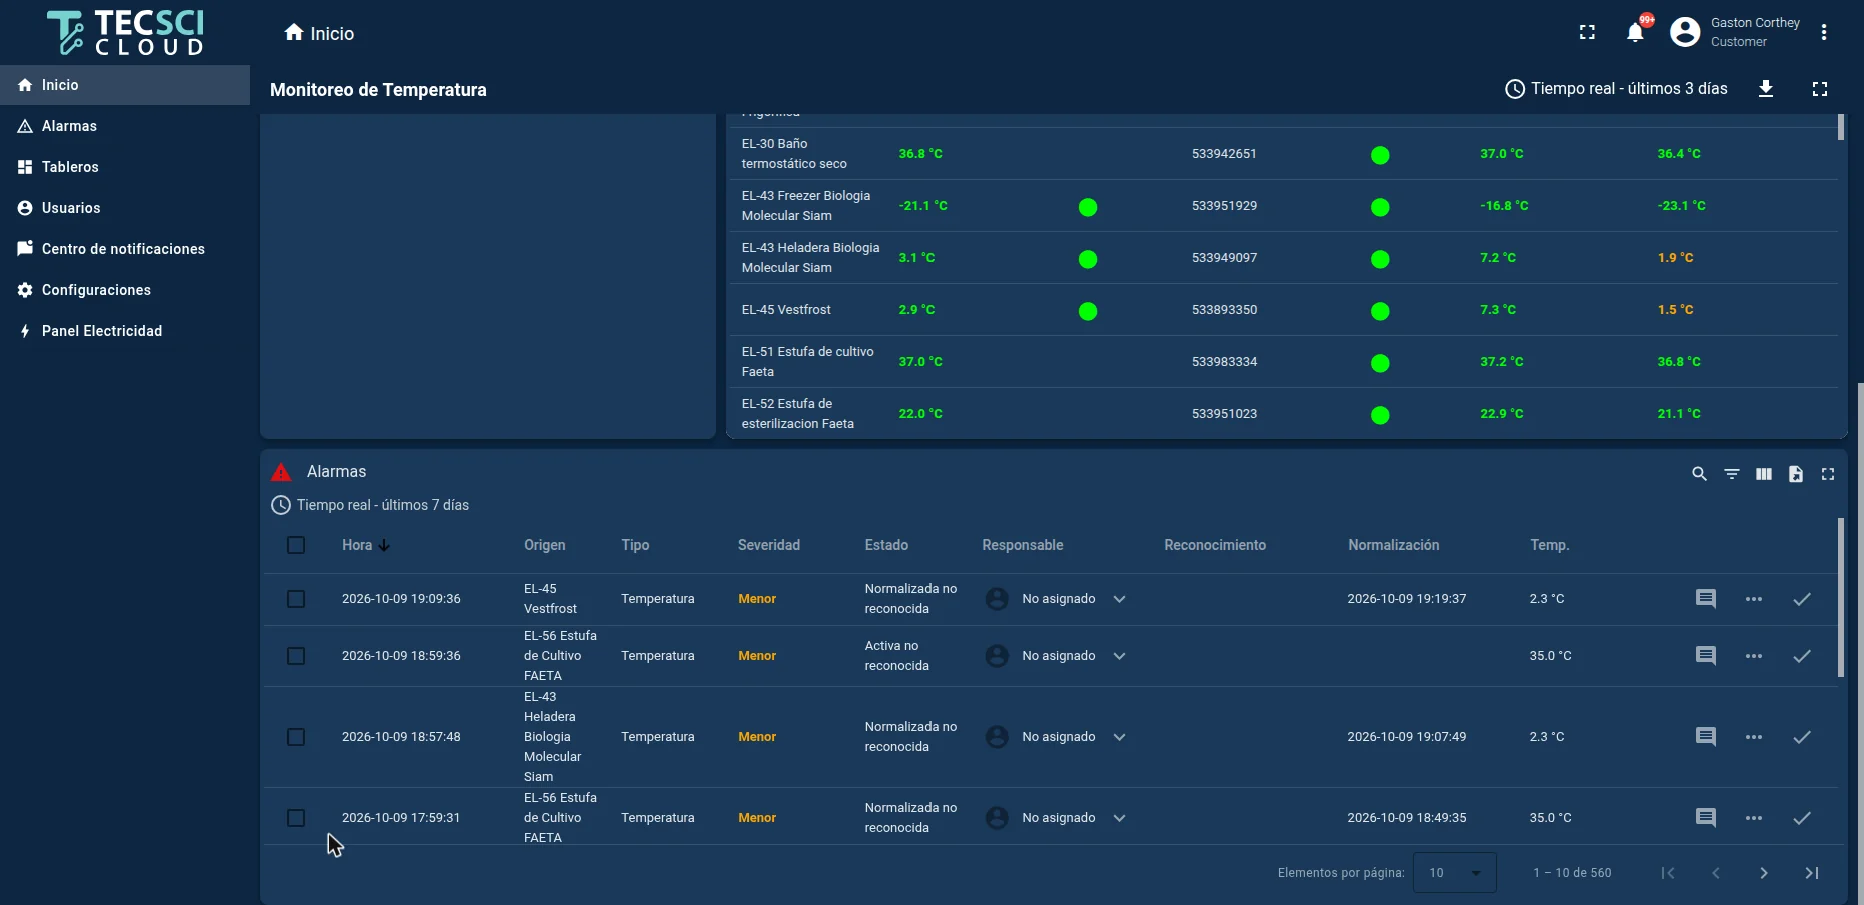This screenshot has width=1864, height=905.
Task: Open Alarmas in the sidebar
Action: 125,126
